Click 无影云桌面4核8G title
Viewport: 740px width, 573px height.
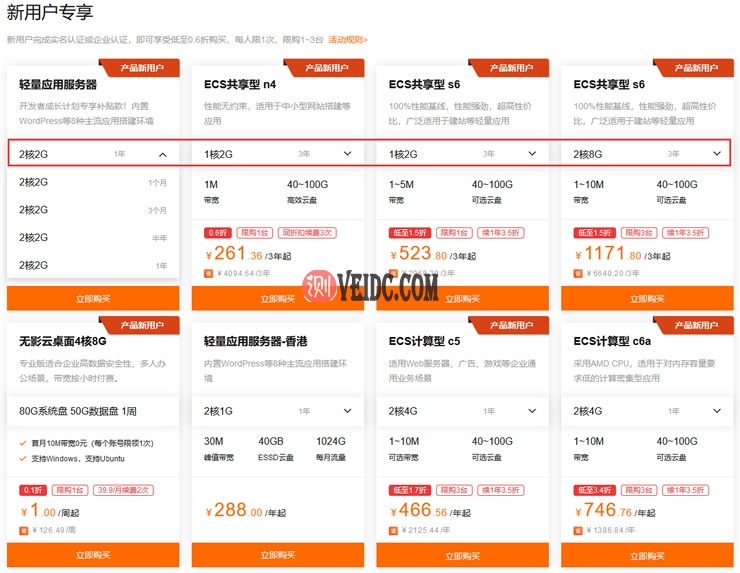pos(63,341)
